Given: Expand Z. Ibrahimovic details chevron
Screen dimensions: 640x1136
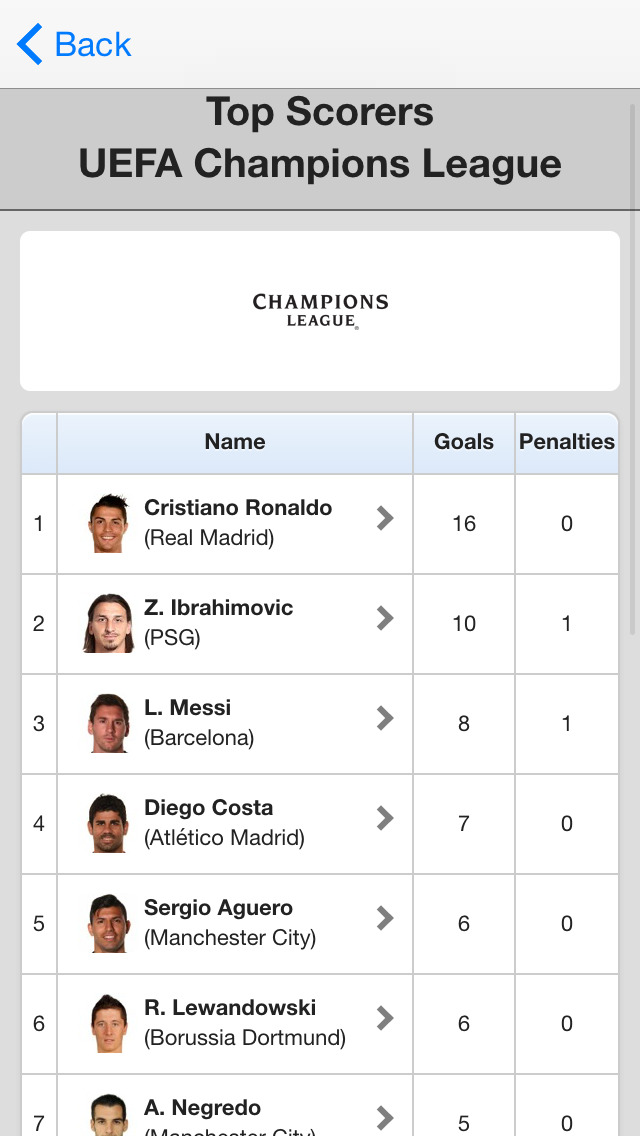Looking at the screenshot, I should pos(385,618).
